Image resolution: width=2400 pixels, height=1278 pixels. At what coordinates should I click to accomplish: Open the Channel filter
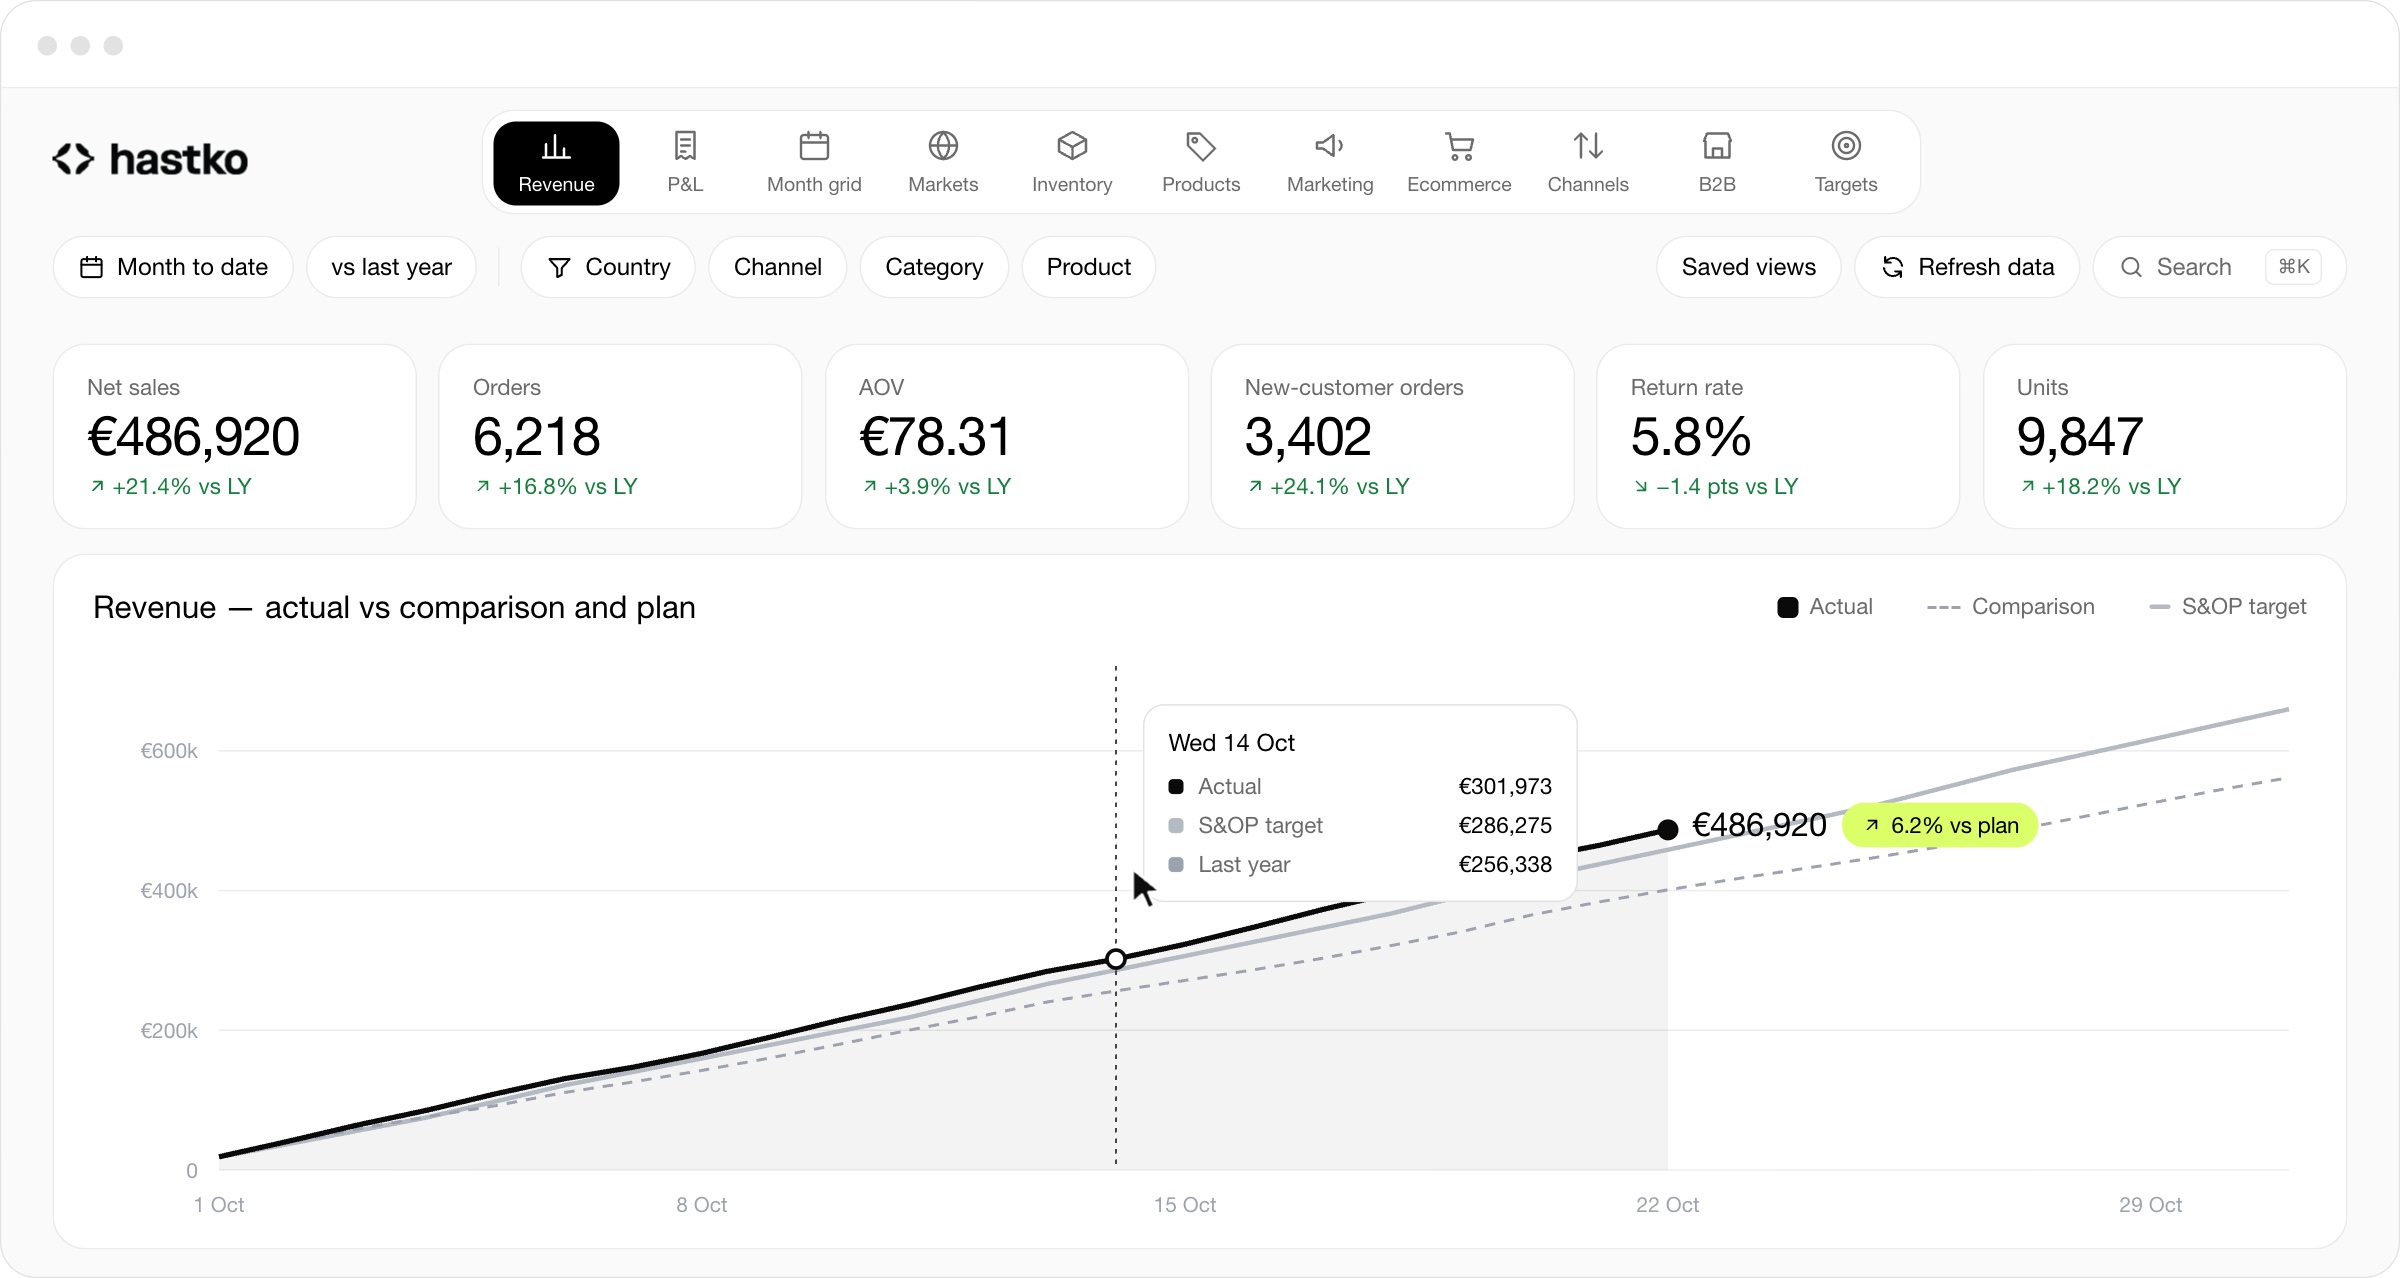click(777, 267)
